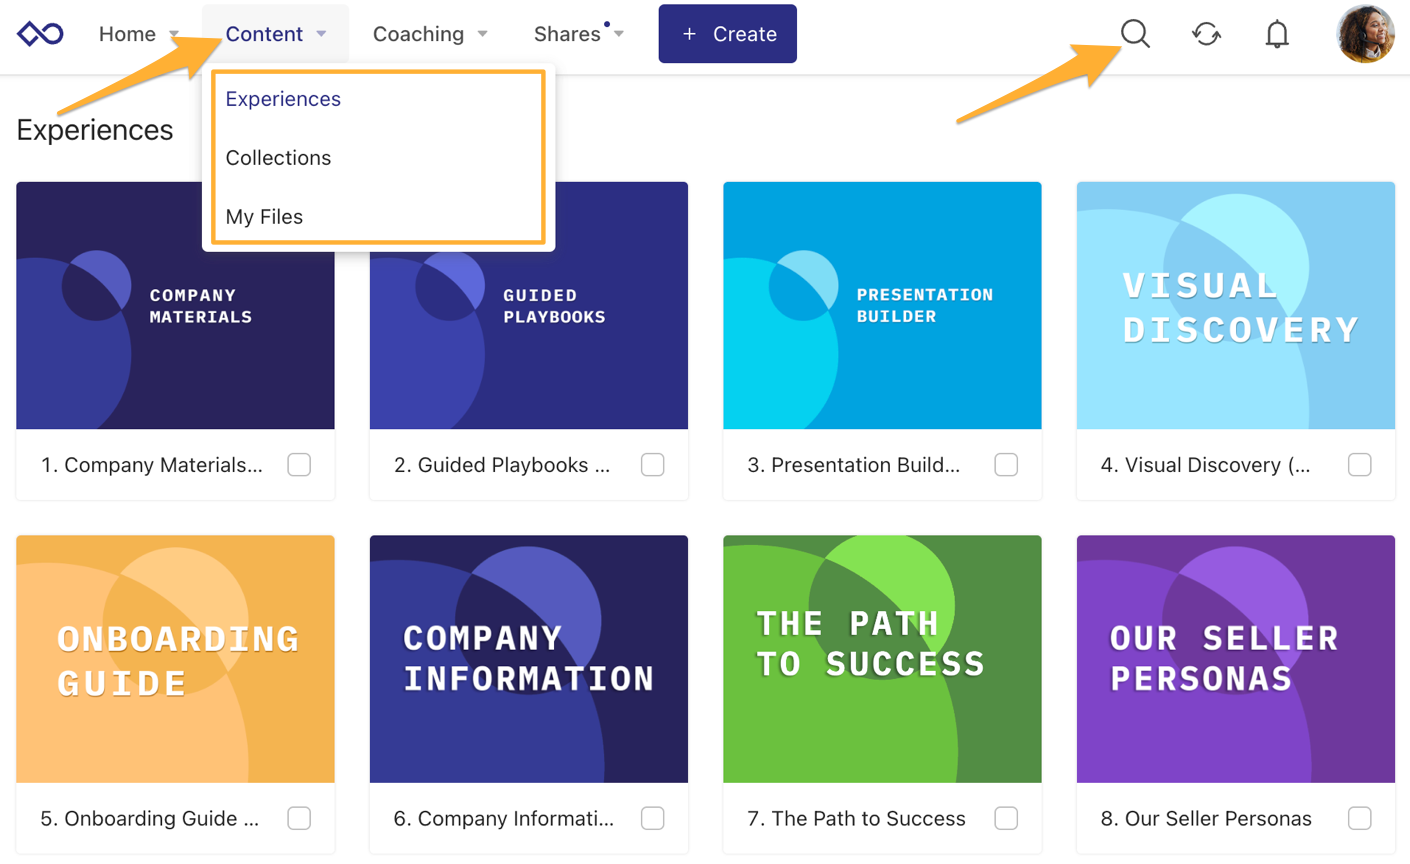Tick the Company Materials checkbox
This screenshot has width=1410, height=864.
[x=299, y=465]
